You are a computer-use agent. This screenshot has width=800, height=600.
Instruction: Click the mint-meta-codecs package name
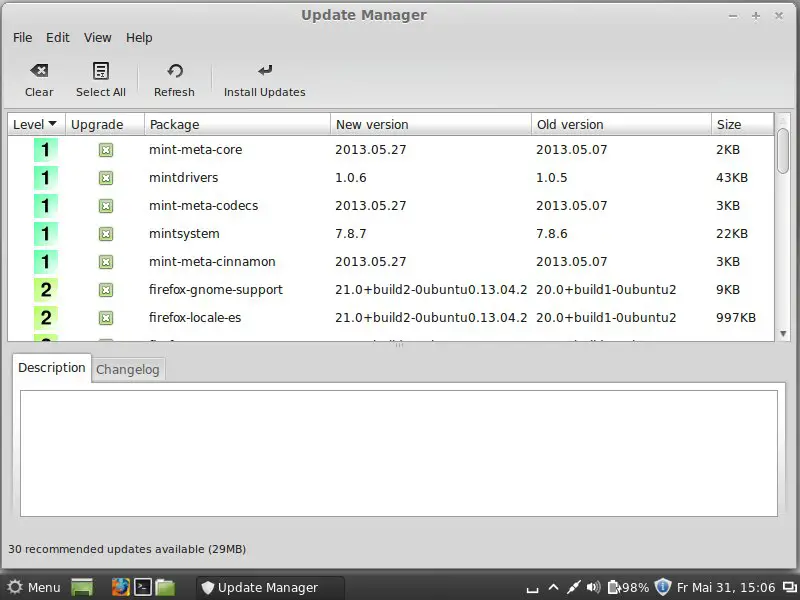click(204, 206)
